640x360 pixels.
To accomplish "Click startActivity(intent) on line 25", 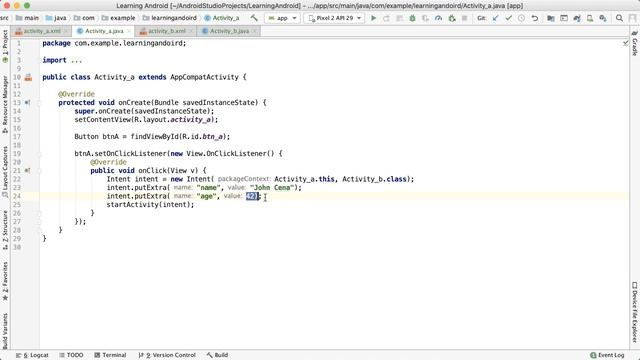I will click(x=151, y=204).
